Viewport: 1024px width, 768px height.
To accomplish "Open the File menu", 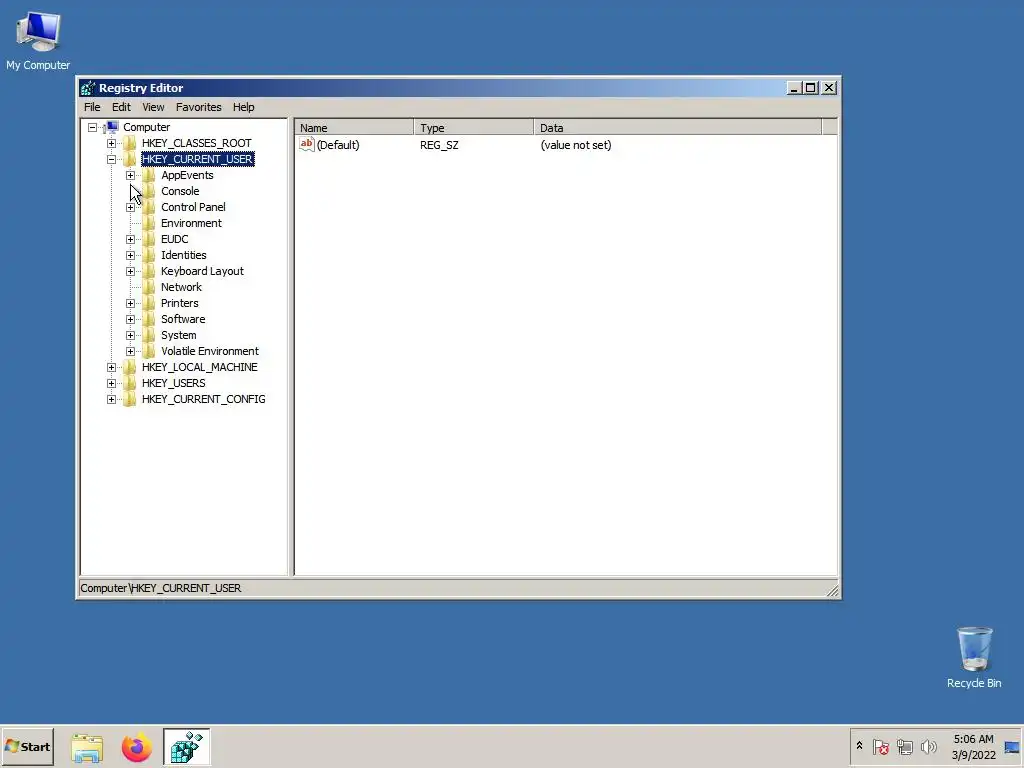I will tap(92, 107).
